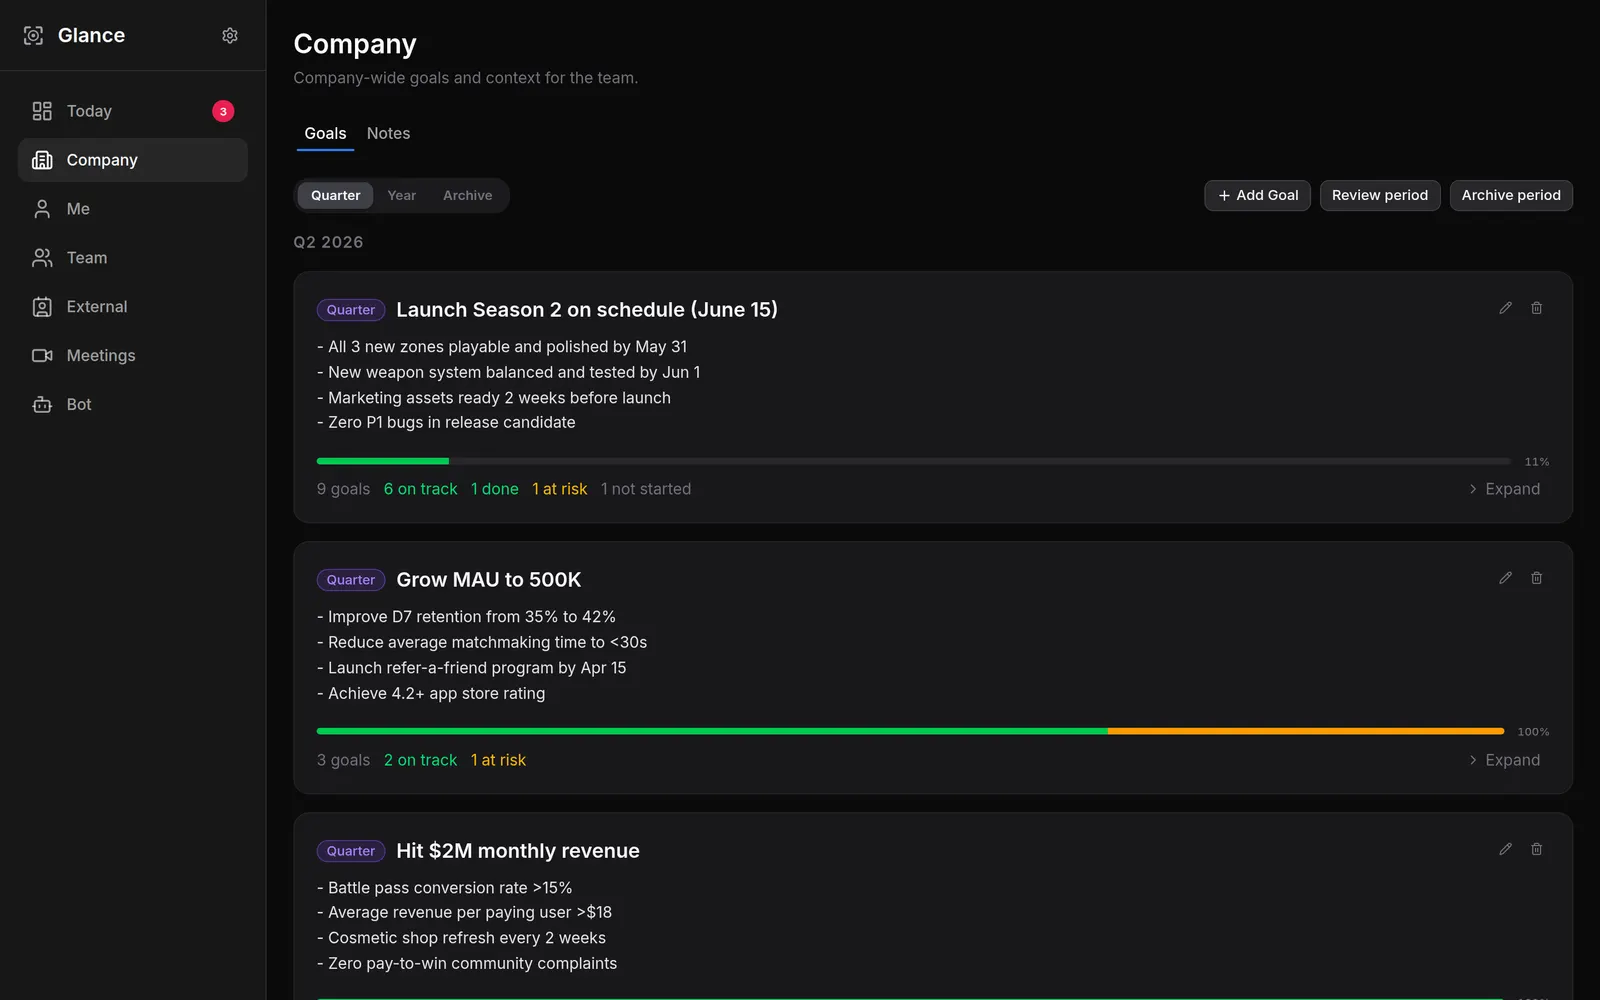Click the Launch Season 2 progress bar

913,461
